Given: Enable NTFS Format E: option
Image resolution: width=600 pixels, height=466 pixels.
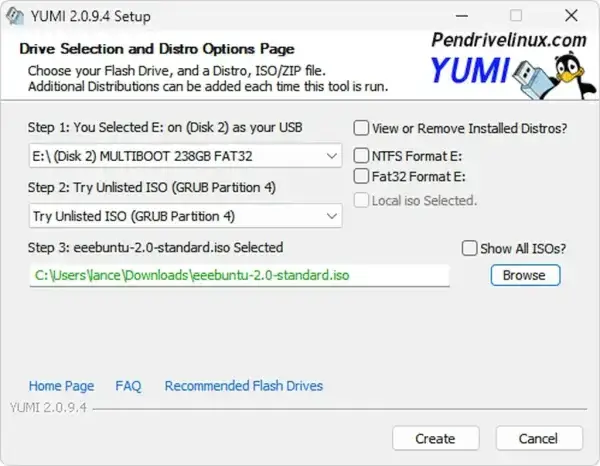Looking at the screenshot, I should [x=361, y=156].
